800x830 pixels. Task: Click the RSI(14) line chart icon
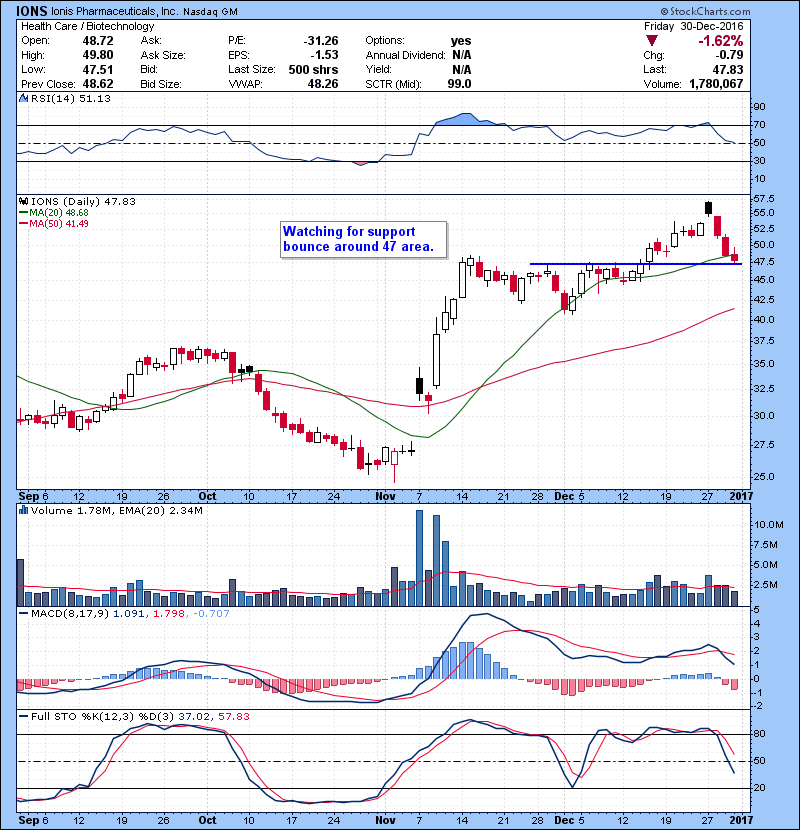[x=24, y=98]
